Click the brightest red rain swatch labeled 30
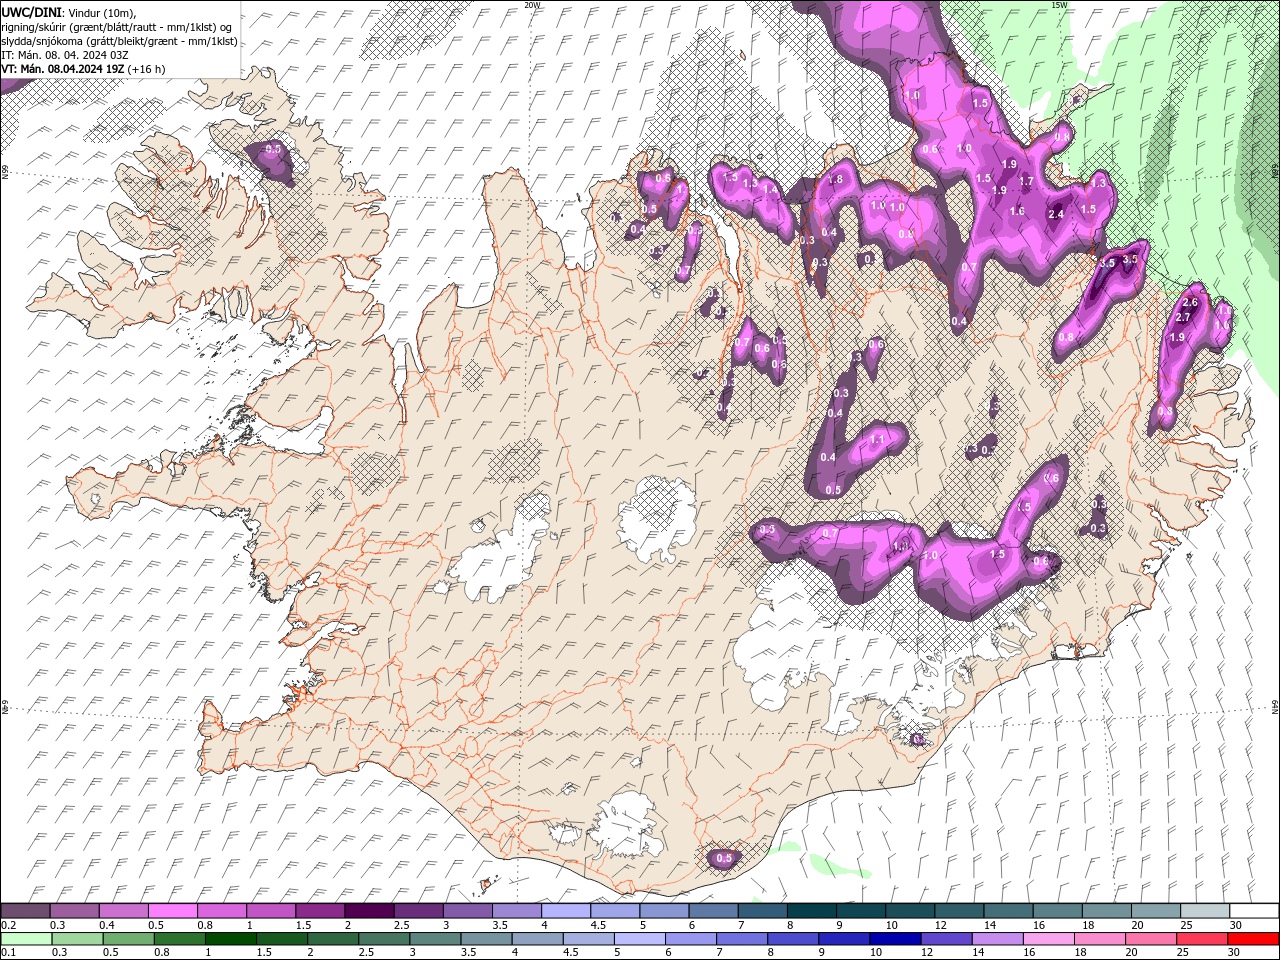1280x960 pixels. point(1253,939)
